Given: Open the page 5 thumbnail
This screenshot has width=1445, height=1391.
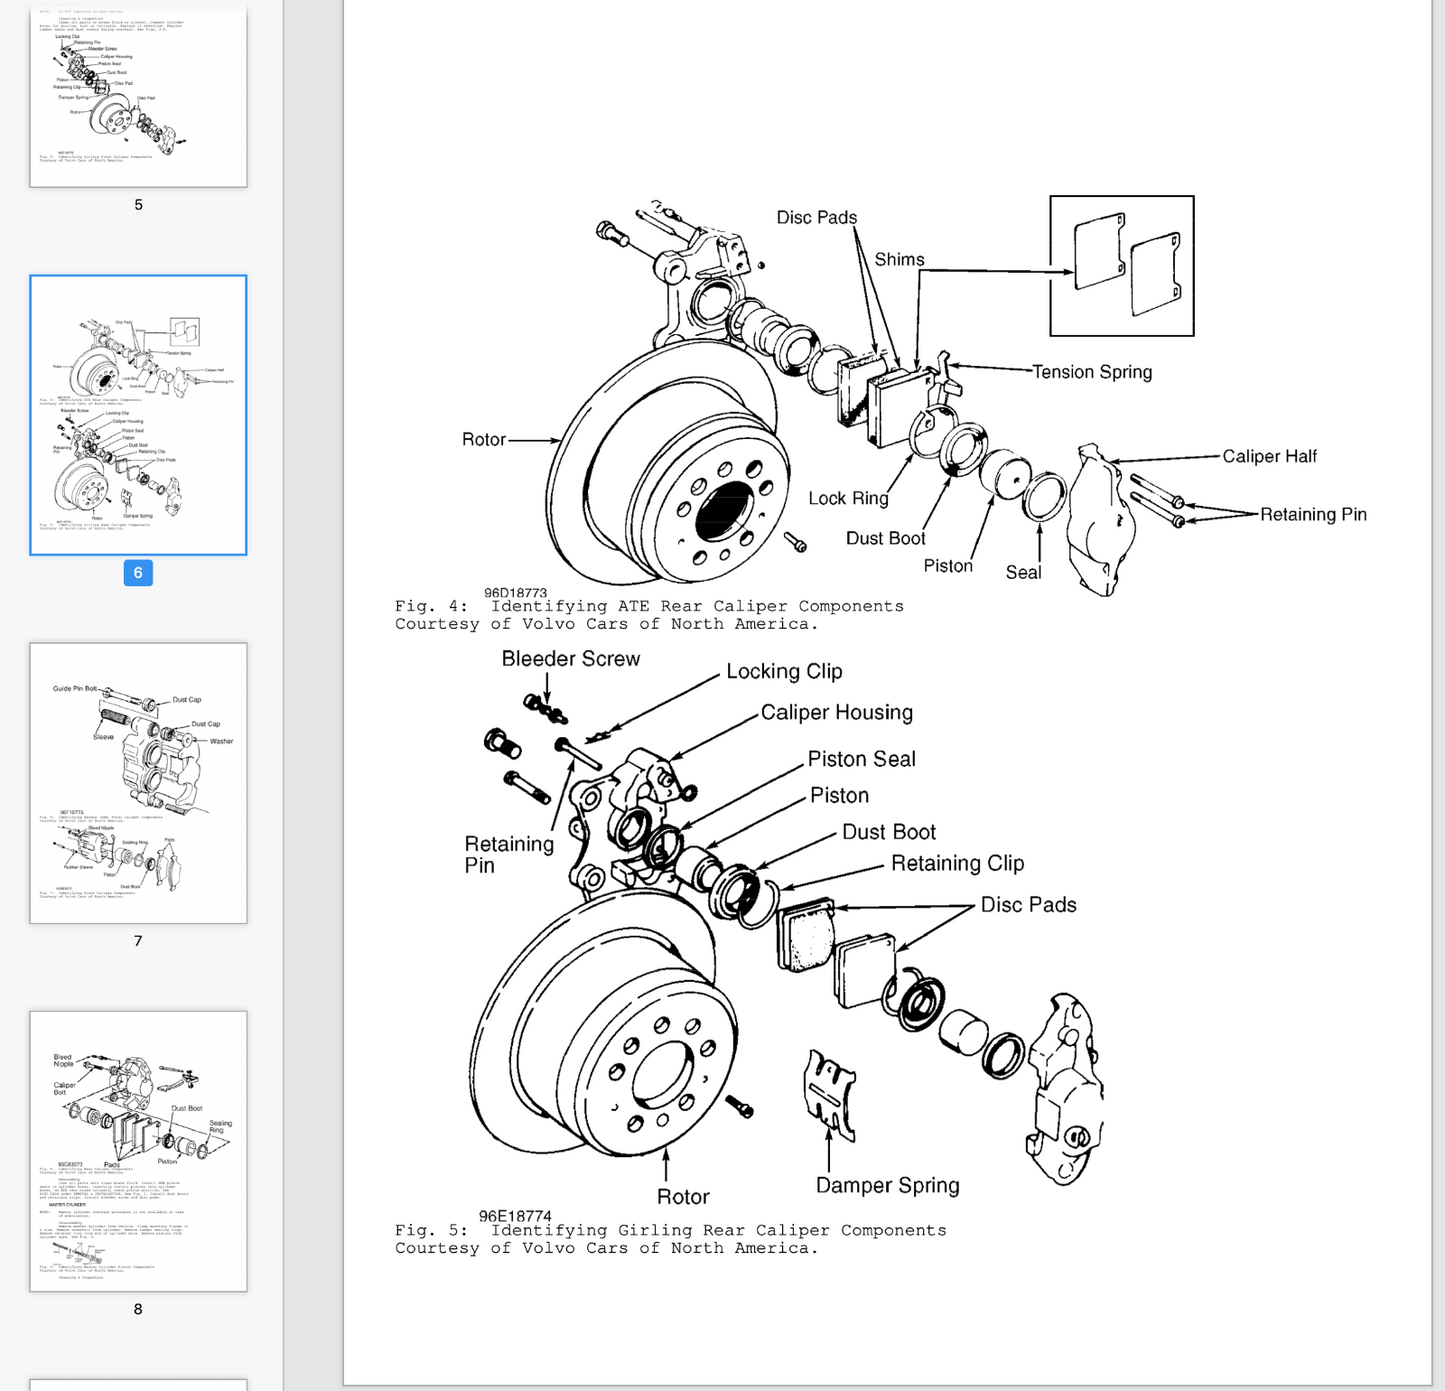Looking at the screenshot, I should tap(138, 95).
